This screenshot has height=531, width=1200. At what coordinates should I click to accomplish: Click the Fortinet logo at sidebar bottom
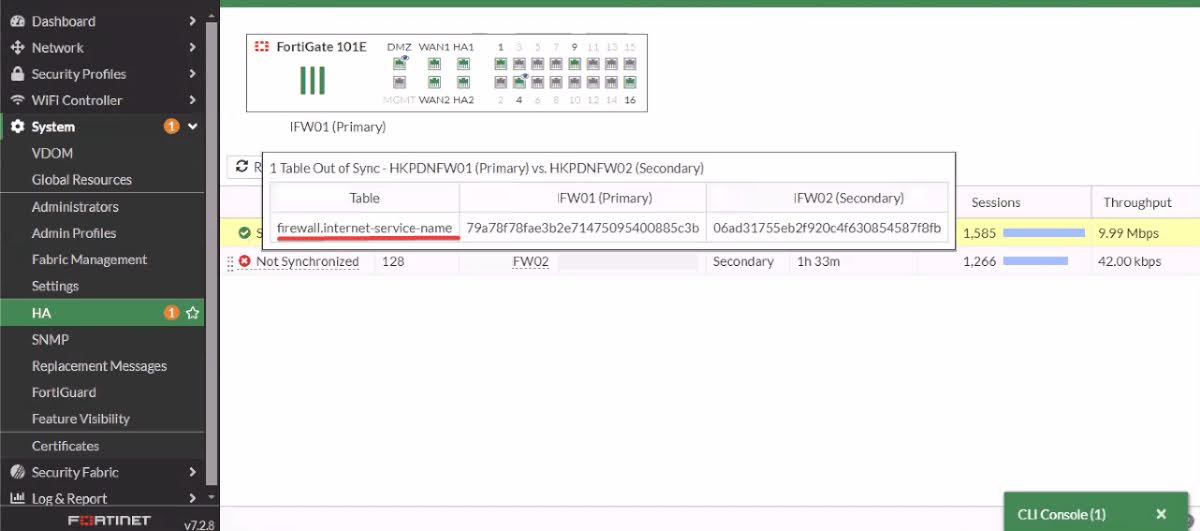[109, 521]
